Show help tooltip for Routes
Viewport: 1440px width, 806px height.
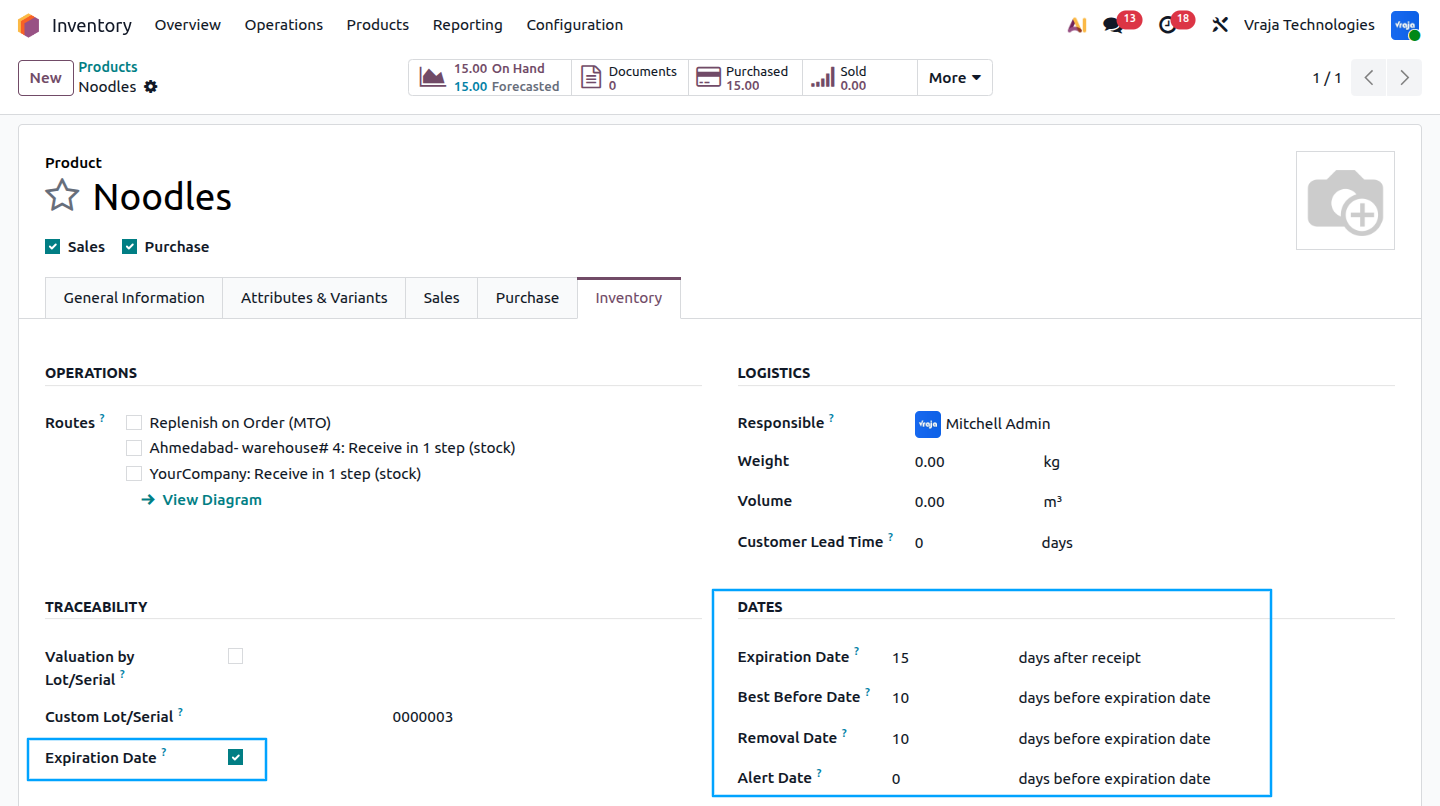[x=102, y=417]
